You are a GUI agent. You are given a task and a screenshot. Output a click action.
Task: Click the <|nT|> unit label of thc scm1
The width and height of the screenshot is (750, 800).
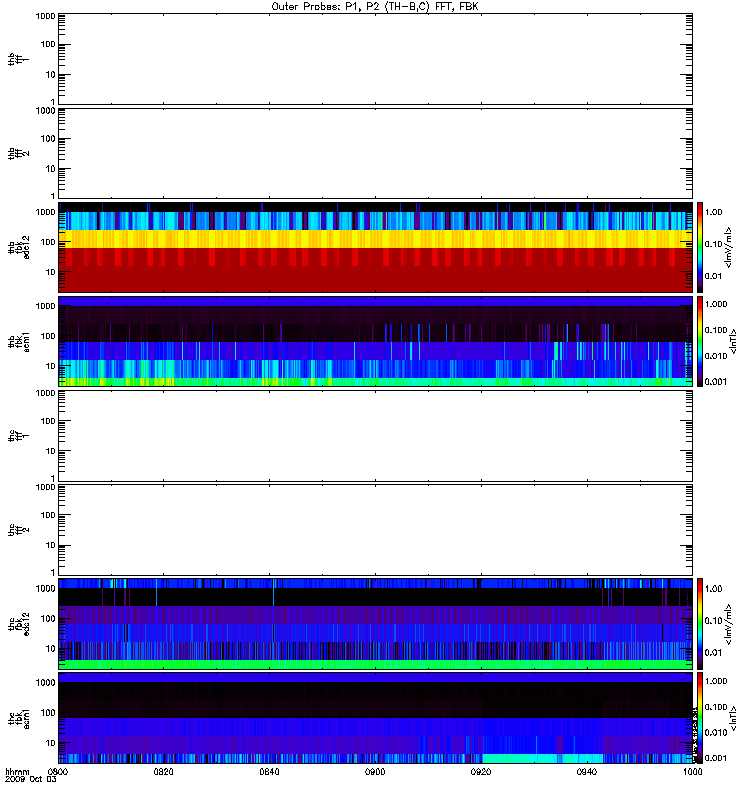click(733, 717)
